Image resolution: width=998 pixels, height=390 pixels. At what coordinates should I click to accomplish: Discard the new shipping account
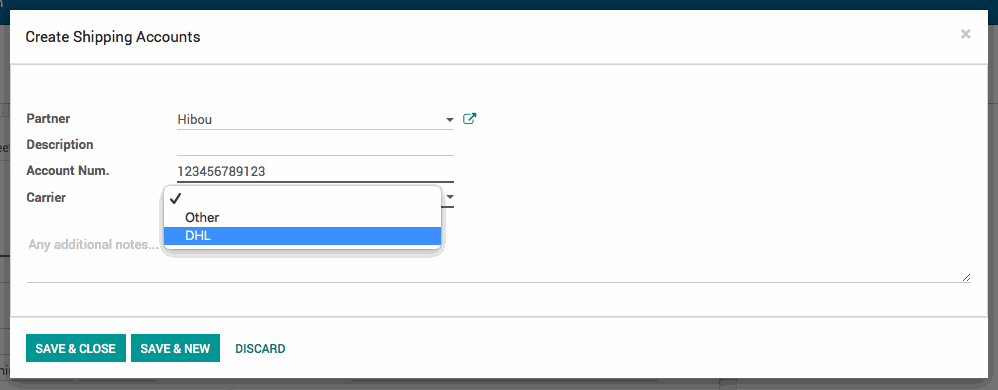click(x=260, y=349)
